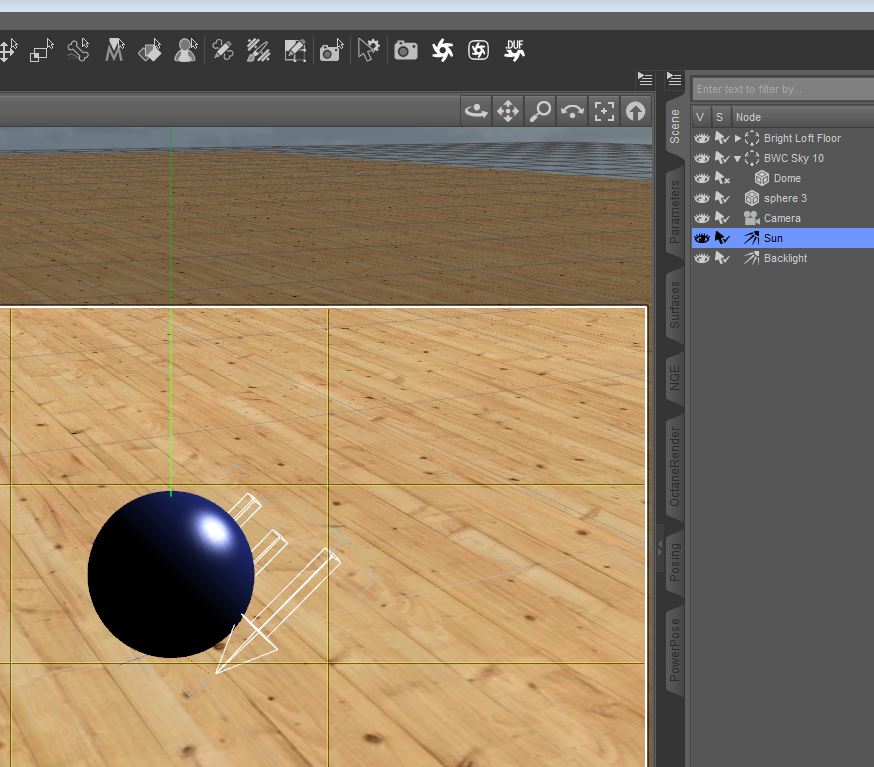Click the viewport Frame selection control
Screen dimensions: 874x767
click(x=604, y=111)
